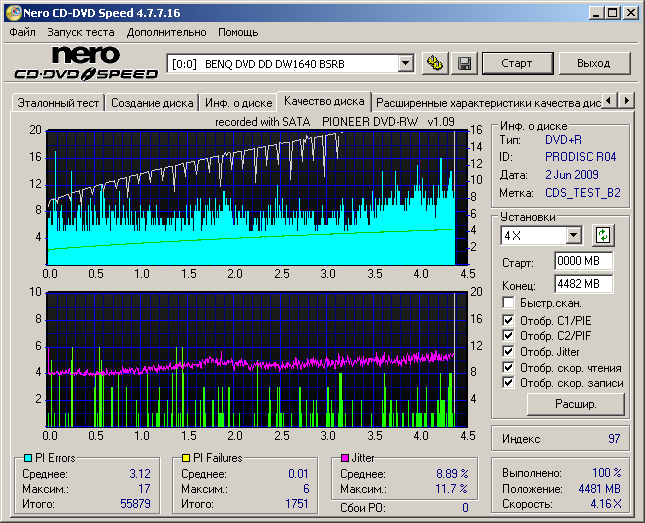Expand the 4 X speed dropdown
Viewport: 645px width, 523px height.
coord(573,236)
